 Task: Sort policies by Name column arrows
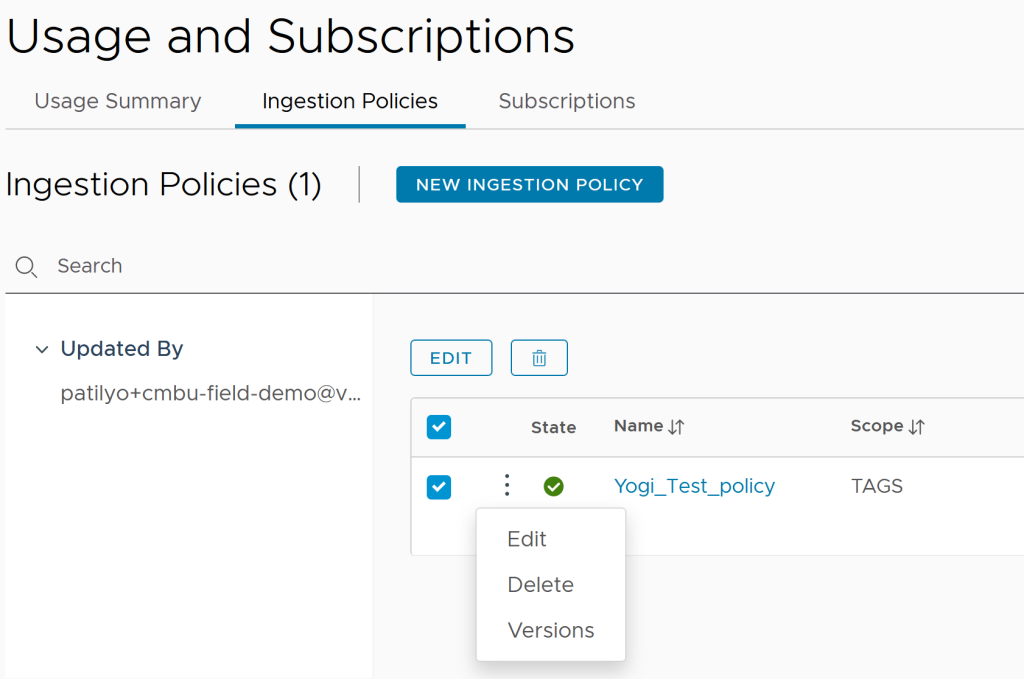pyautogui.click(x=677, y=427)
